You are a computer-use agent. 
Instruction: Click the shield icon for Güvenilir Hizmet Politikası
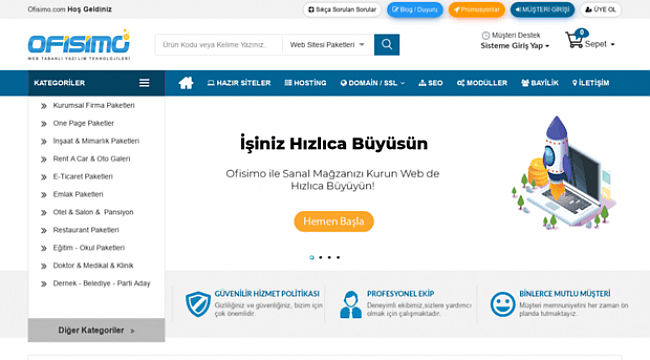click(198, 304)
